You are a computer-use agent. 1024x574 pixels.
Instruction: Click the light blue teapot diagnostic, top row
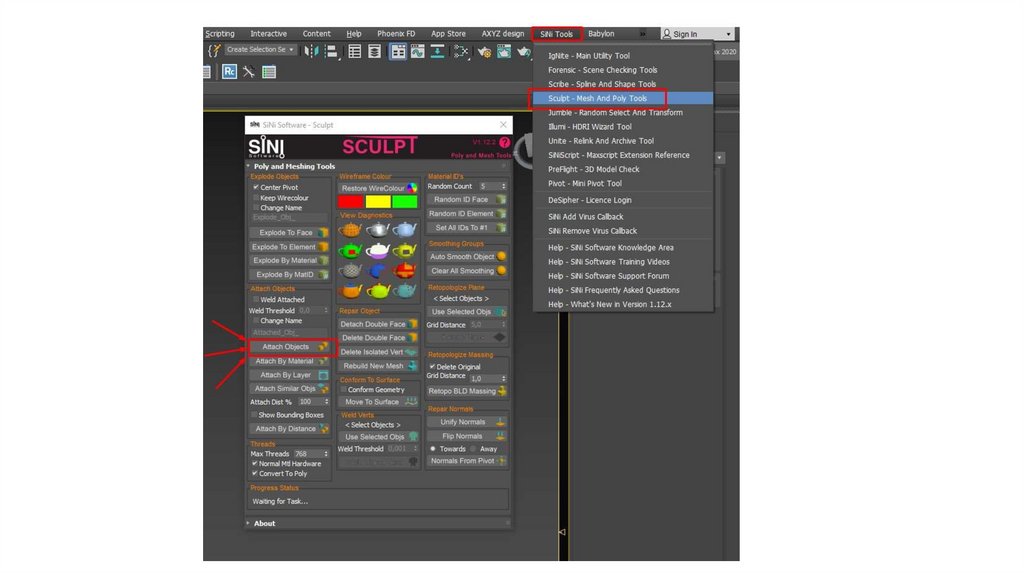coord(404,229)
